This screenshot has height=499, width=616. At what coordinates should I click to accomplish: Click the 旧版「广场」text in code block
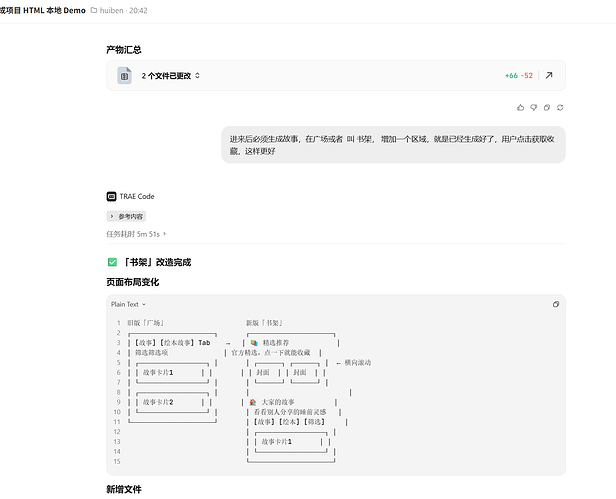[x=146, y=323]
